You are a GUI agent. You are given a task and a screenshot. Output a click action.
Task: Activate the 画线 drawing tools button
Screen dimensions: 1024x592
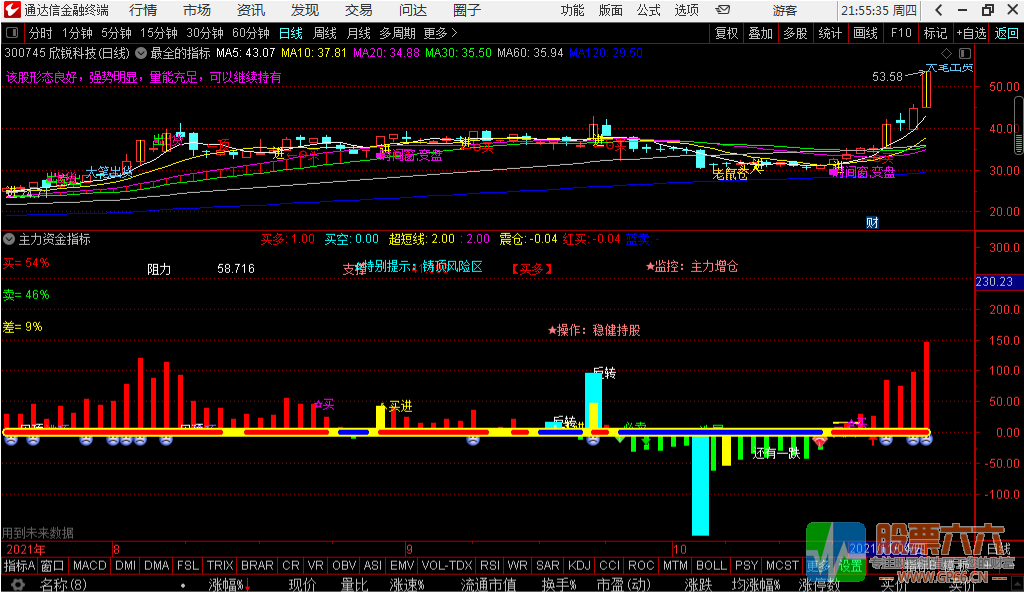[x=865, y=33]
